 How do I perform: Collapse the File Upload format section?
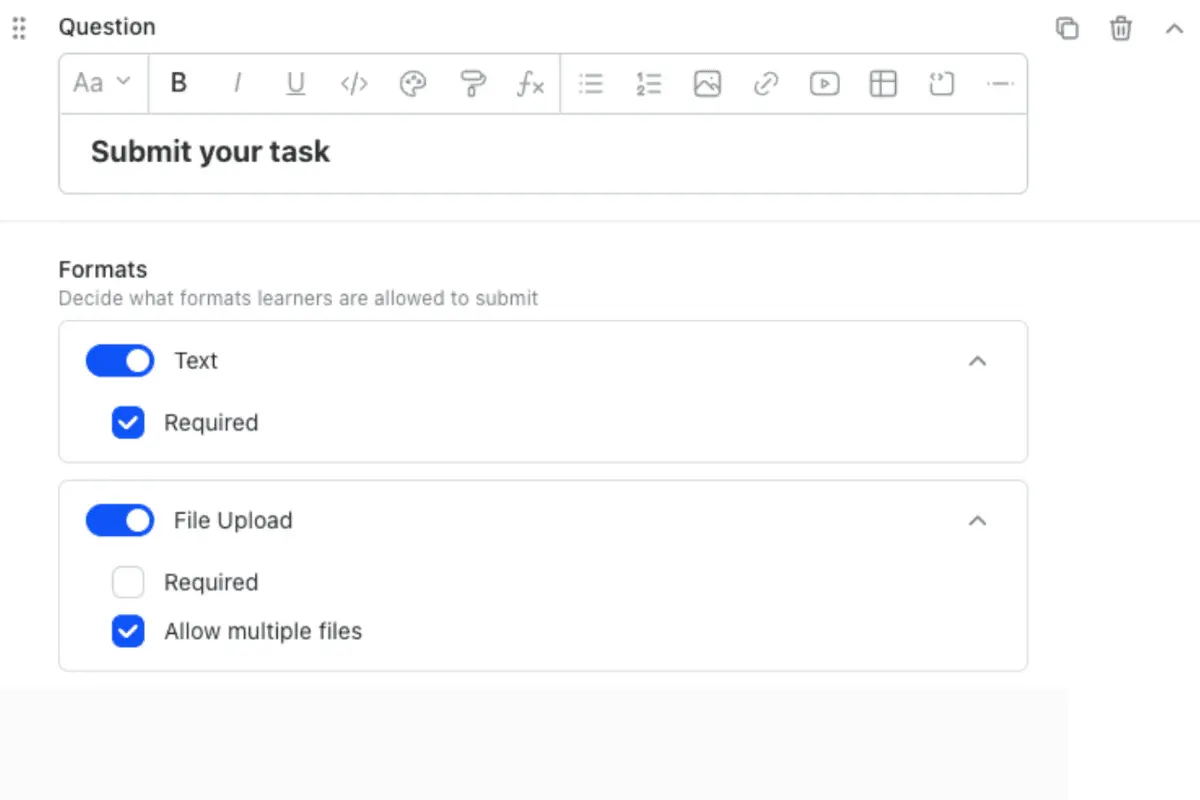tap(978, 521)
